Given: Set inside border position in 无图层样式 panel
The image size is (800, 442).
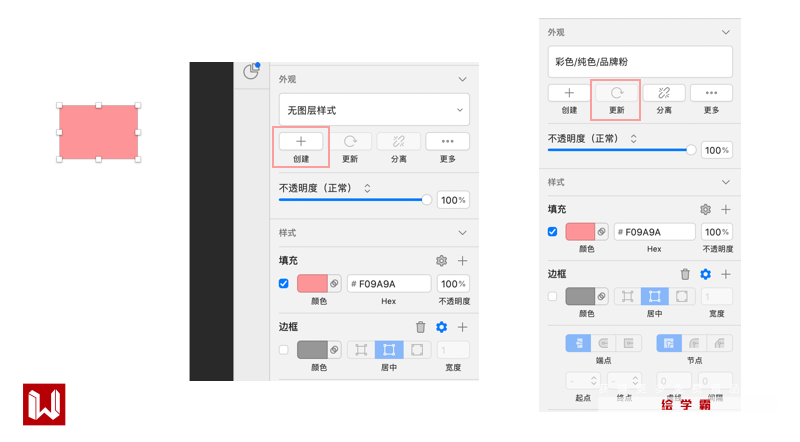Looking at the screenshot, I should click(361, 350).
